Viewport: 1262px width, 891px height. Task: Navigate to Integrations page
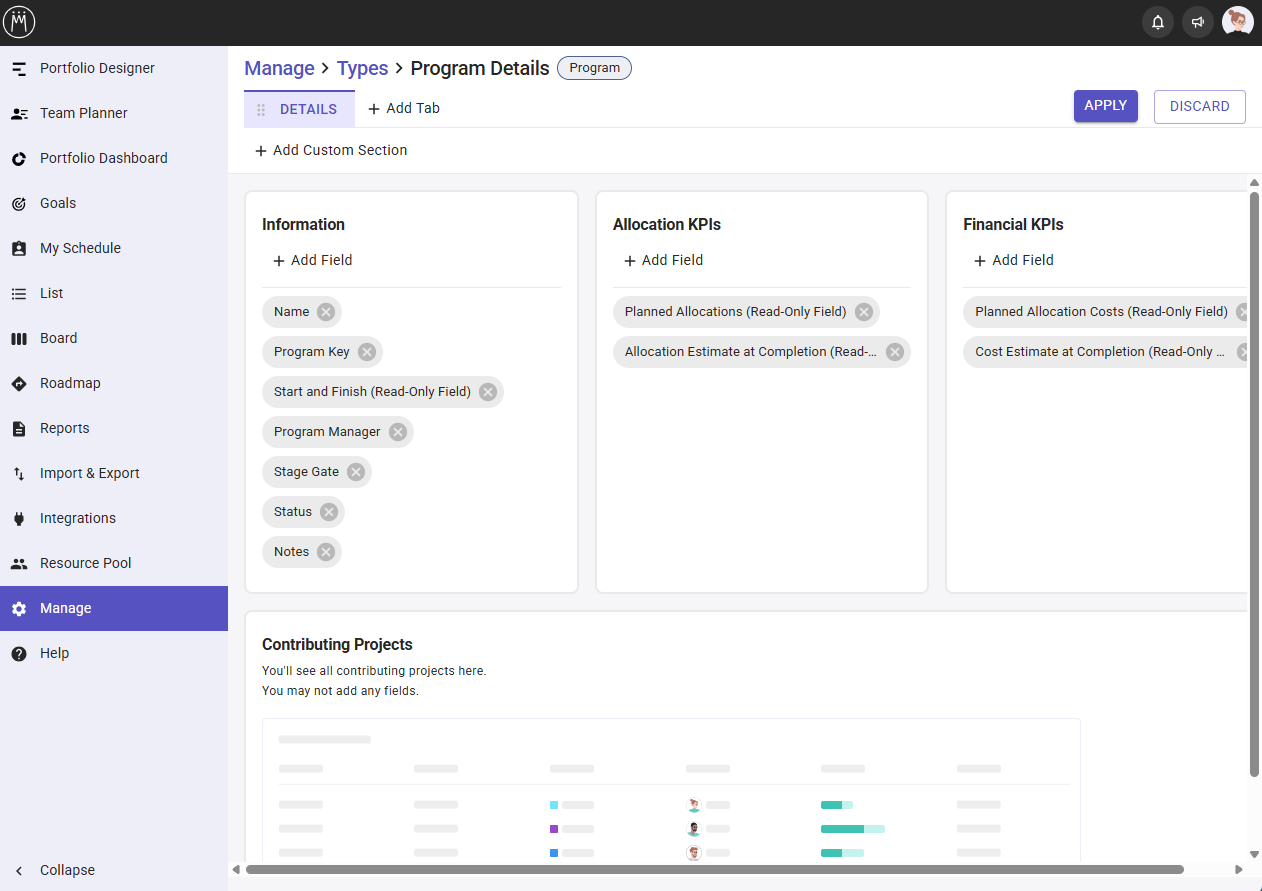coord(78,518)
